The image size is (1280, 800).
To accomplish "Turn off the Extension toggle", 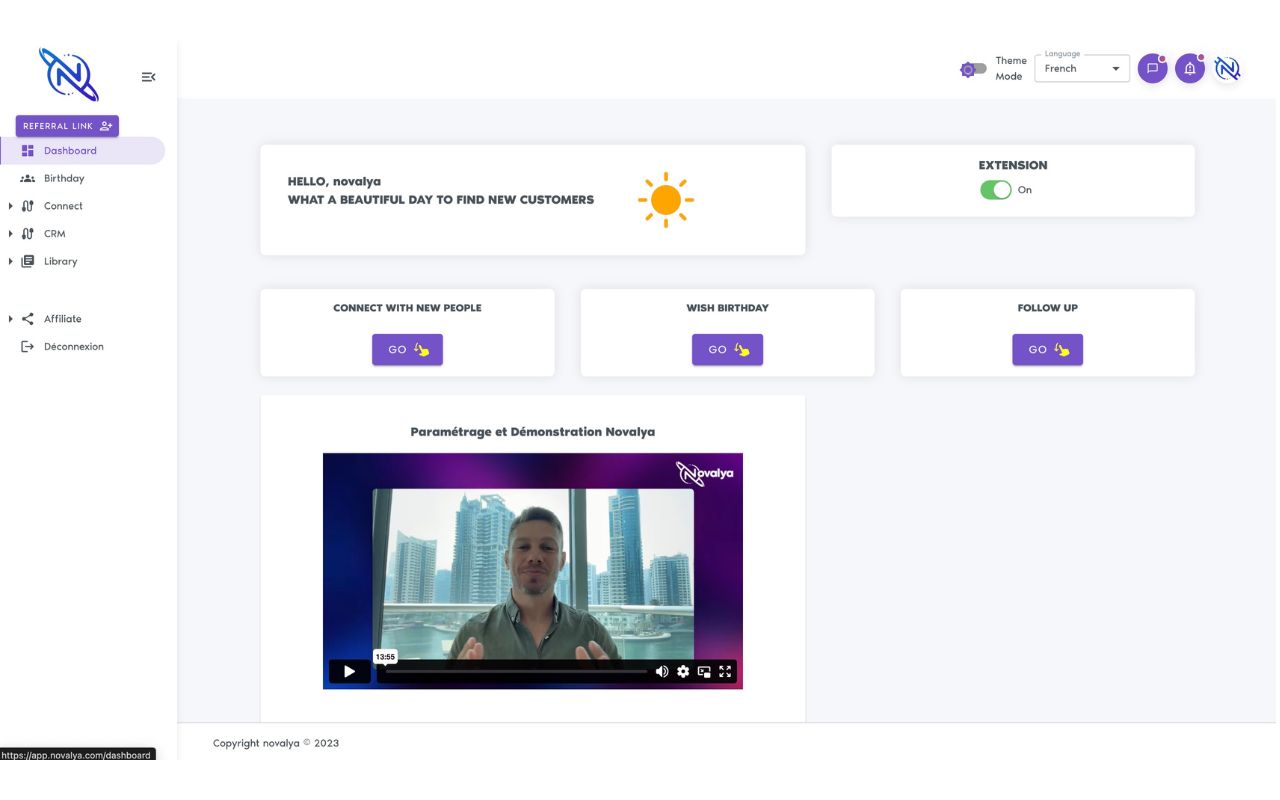I will 996,190.
